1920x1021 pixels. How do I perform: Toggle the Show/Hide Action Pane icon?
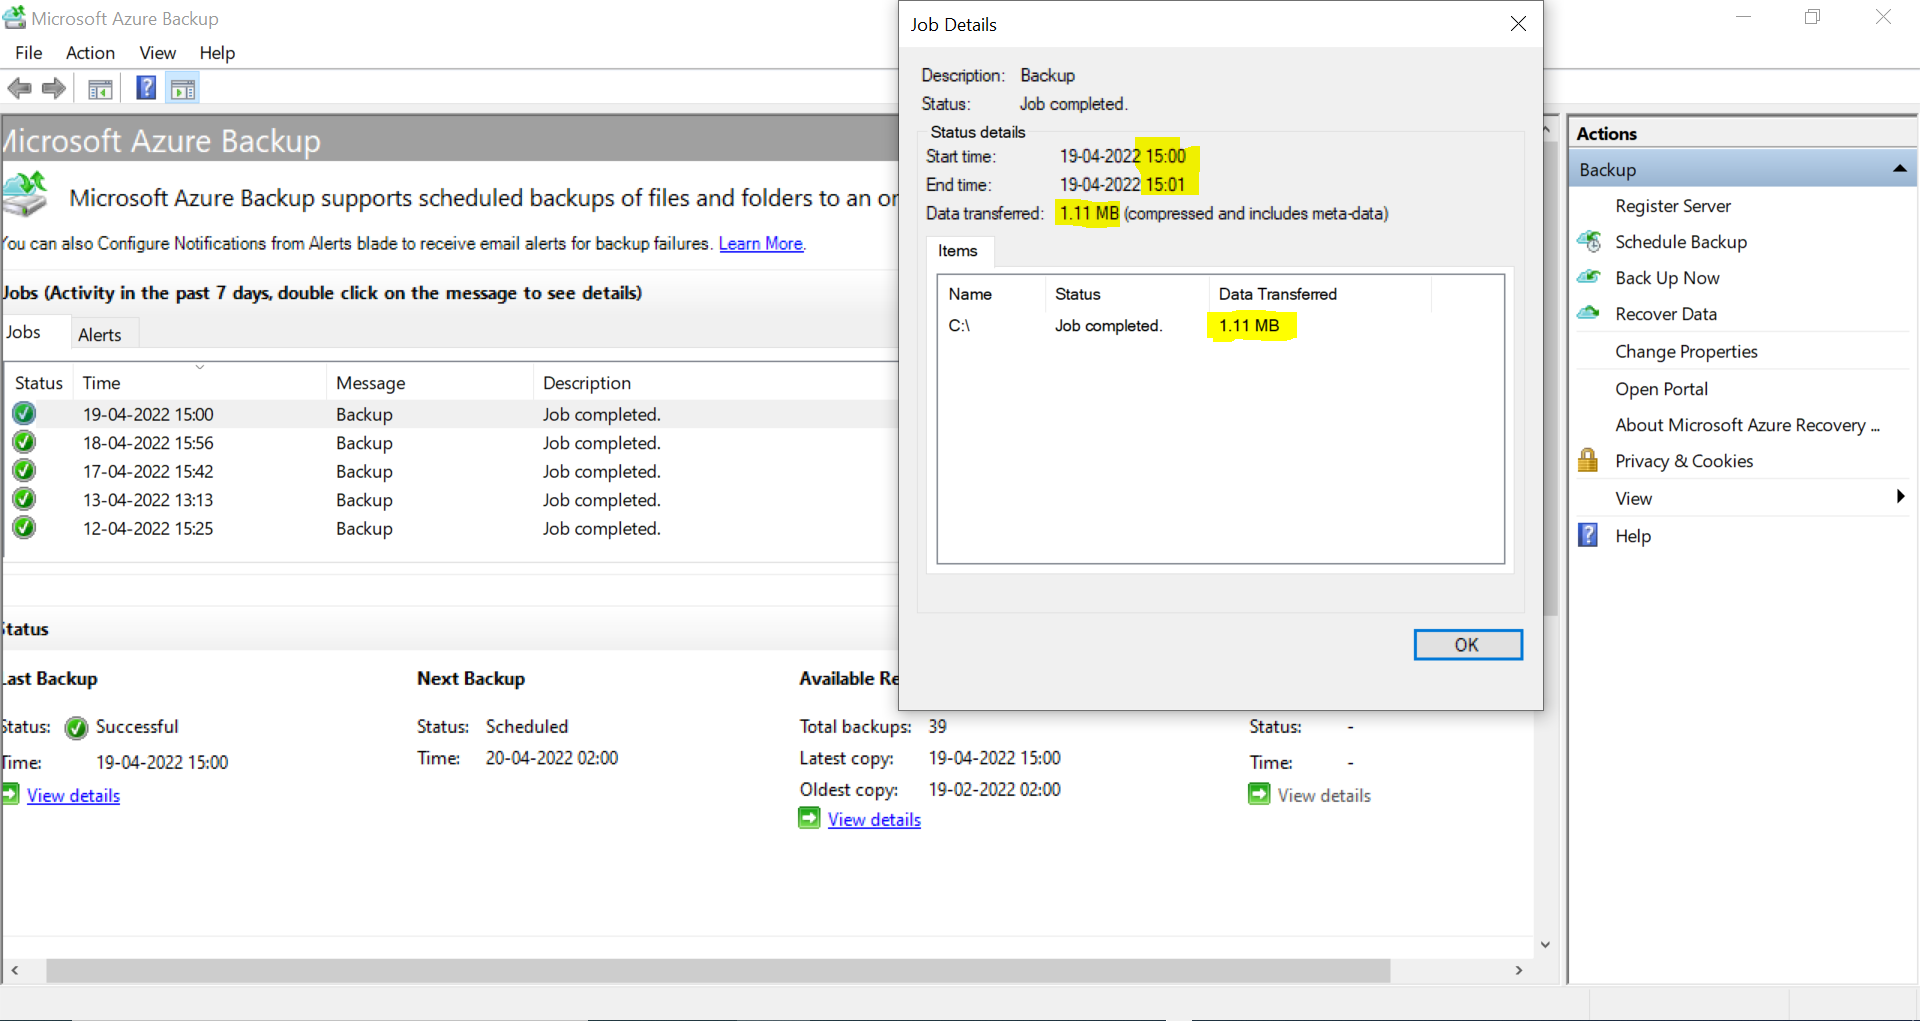183,90
